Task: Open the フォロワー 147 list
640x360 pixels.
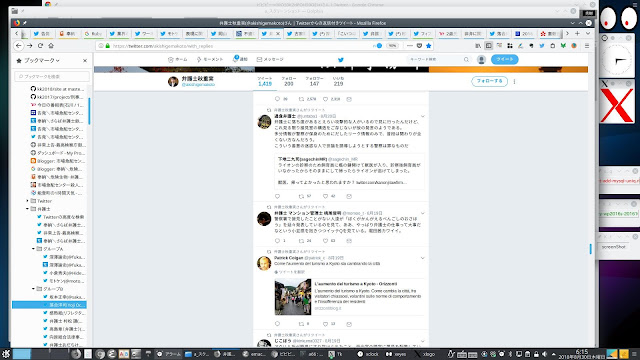Action: click(x=314, y=81)
